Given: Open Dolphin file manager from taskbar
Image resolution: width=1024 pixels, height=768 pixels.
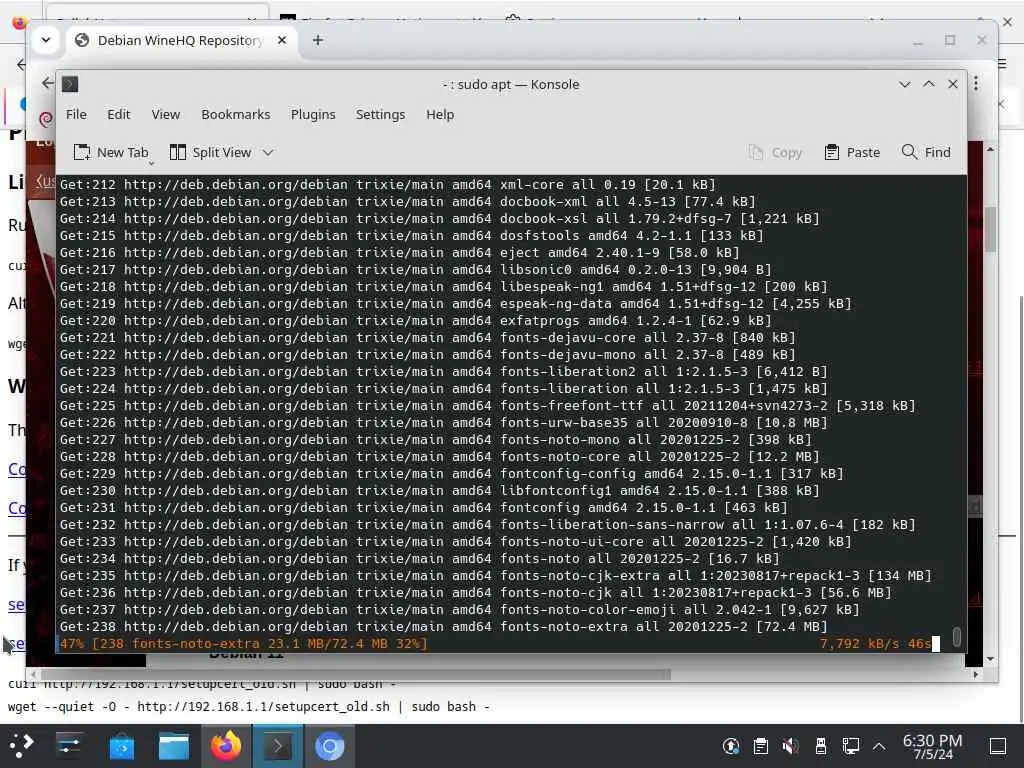Looking at the screenshot, I should pyautogui.click(x=174, y=746).
